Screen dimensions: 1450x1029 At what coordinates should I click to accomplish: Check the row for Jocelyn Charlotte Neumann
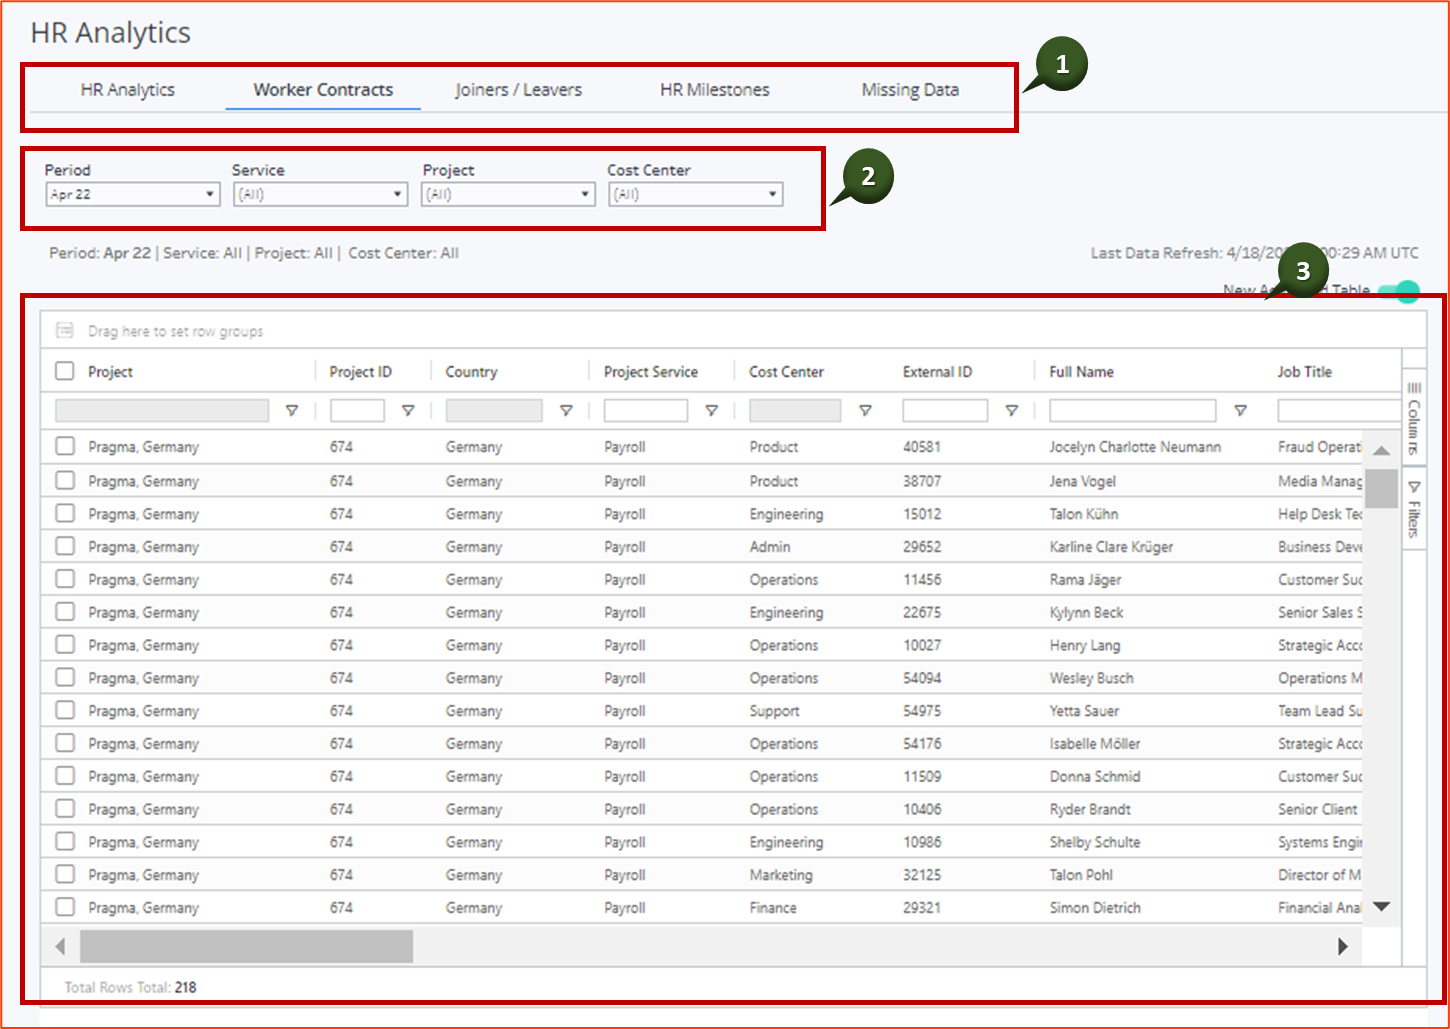tap(65, 446)
